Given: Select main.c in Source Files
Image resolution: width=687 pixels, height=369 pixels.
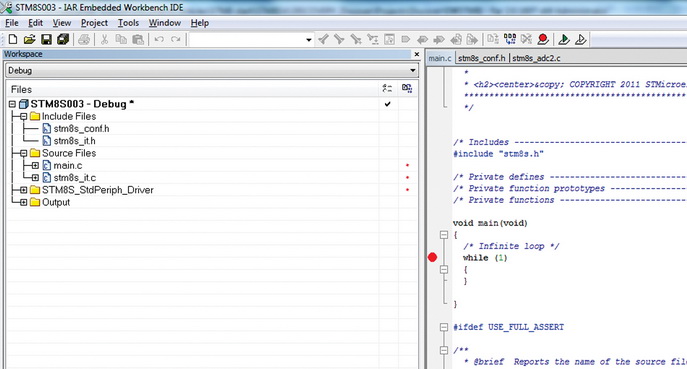Looking at the screenshot, I should coord(68,165).
